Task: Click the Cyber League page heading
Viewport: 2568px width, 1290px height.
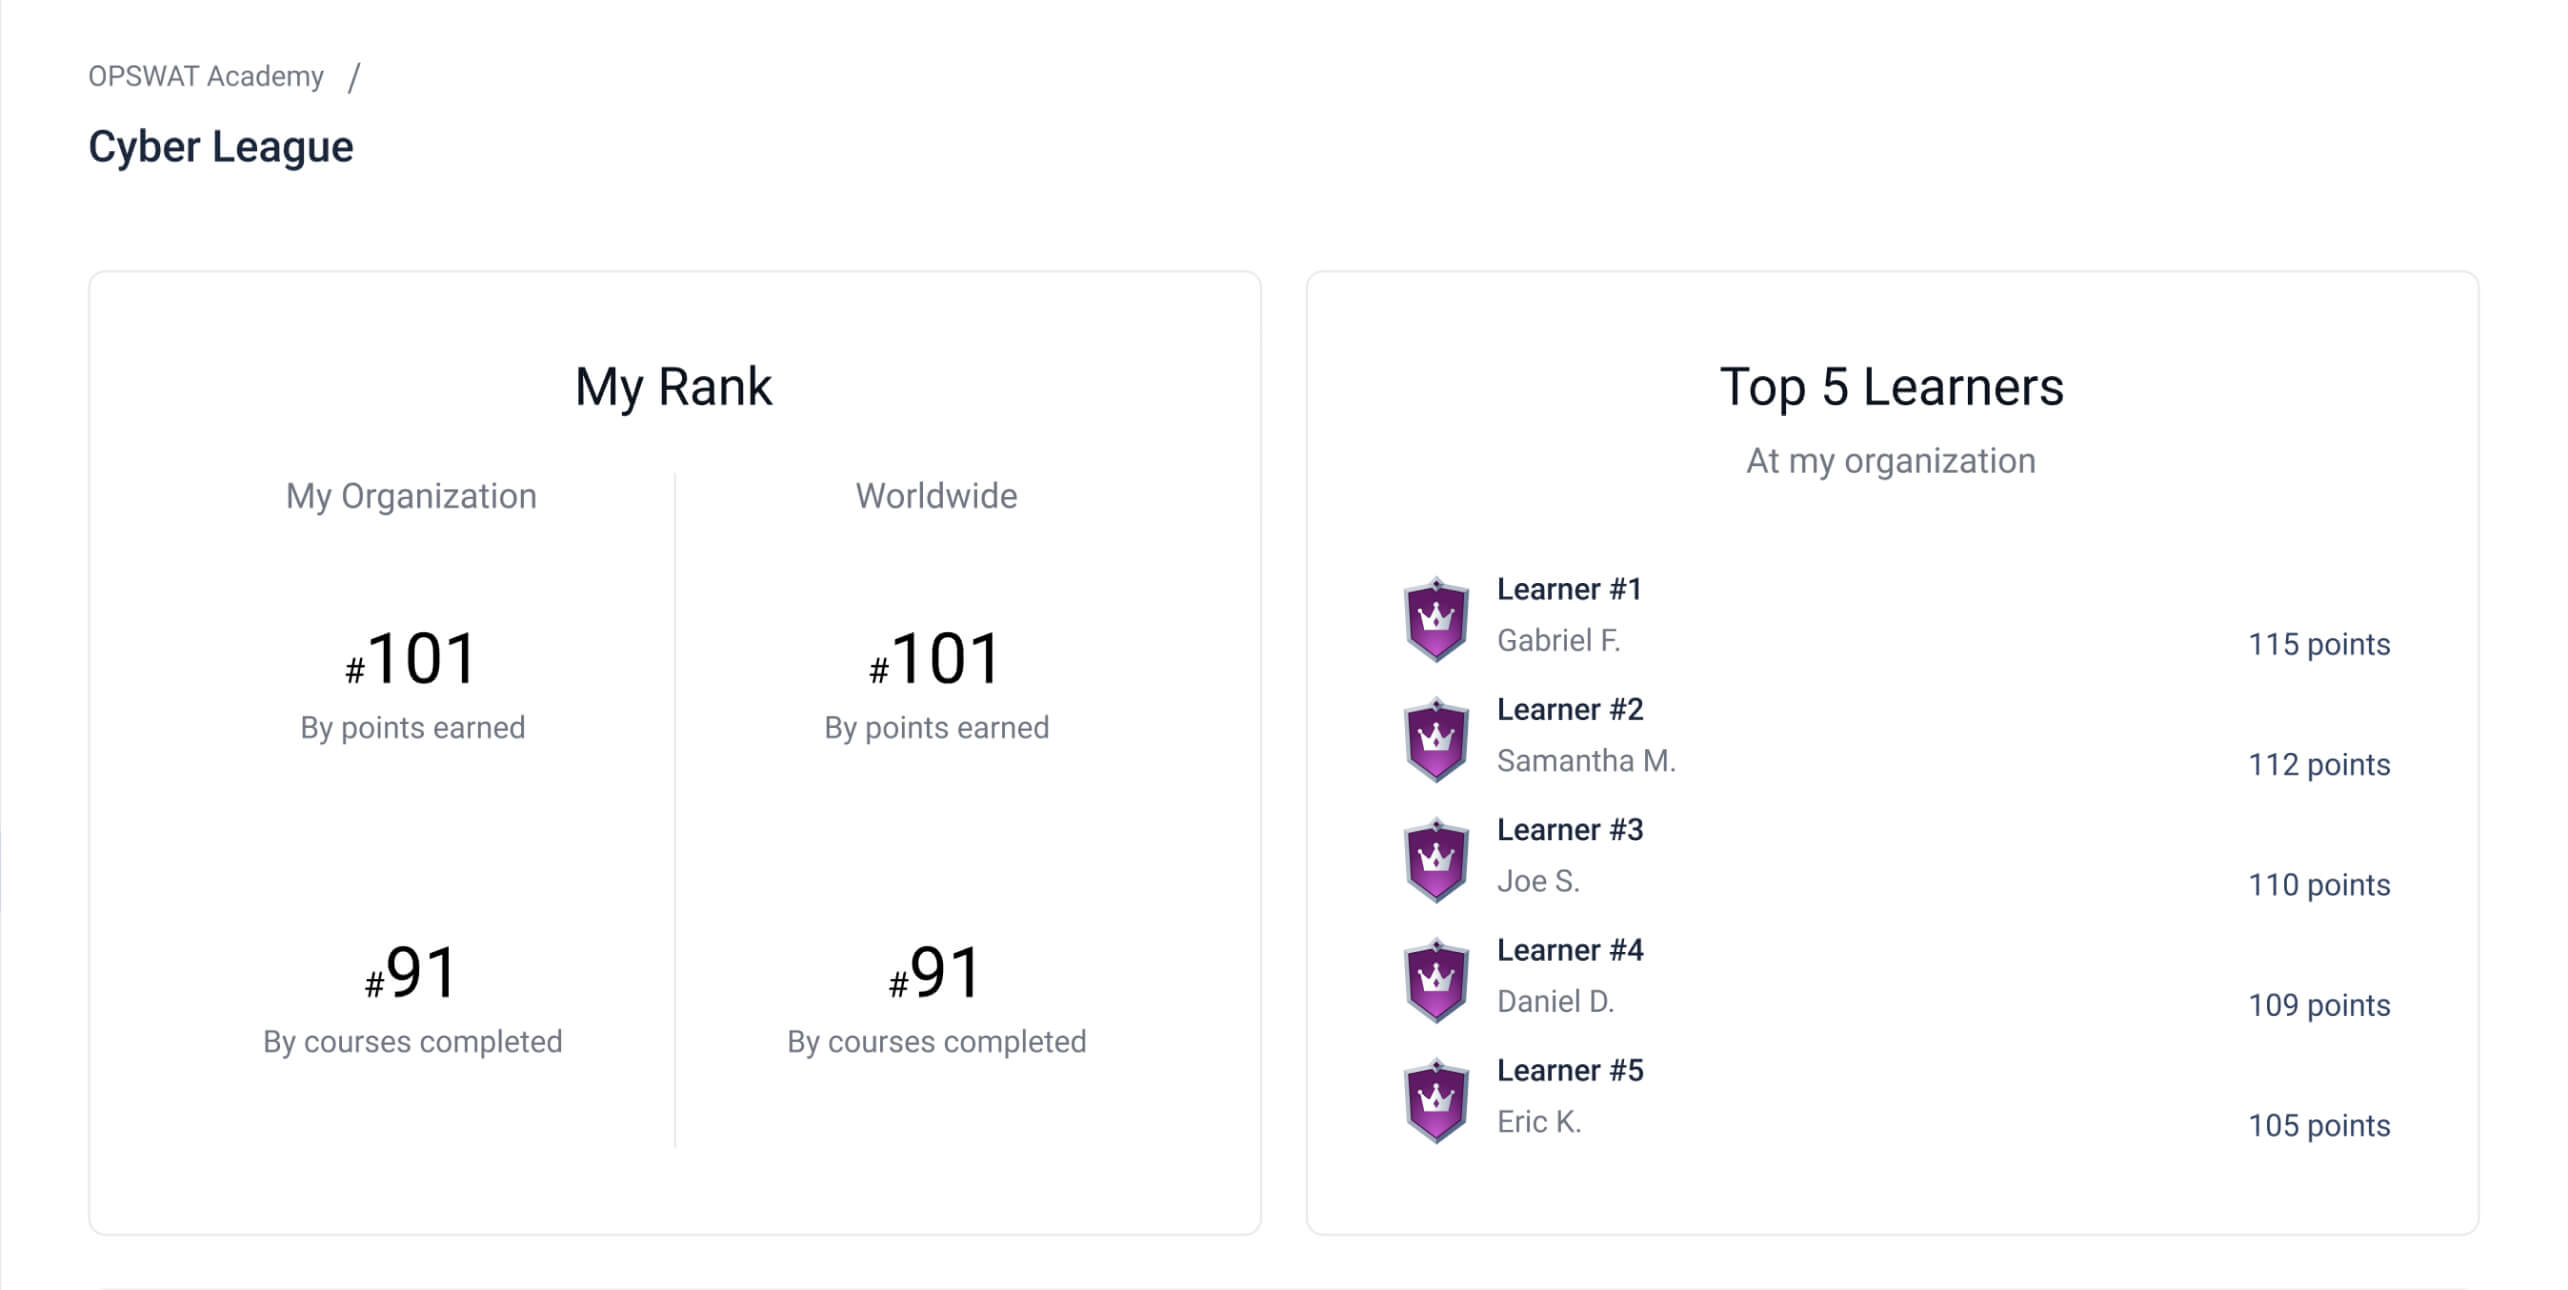Action: [221, 147]
